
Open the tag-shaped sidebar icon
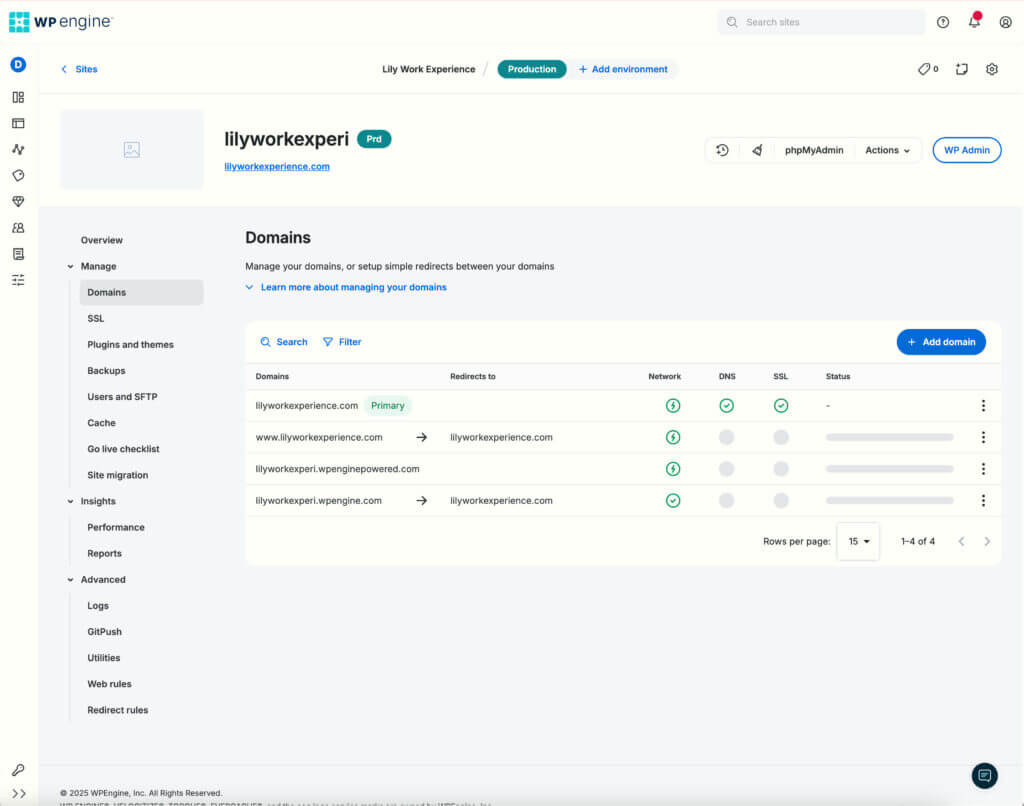tap(18, 176)
